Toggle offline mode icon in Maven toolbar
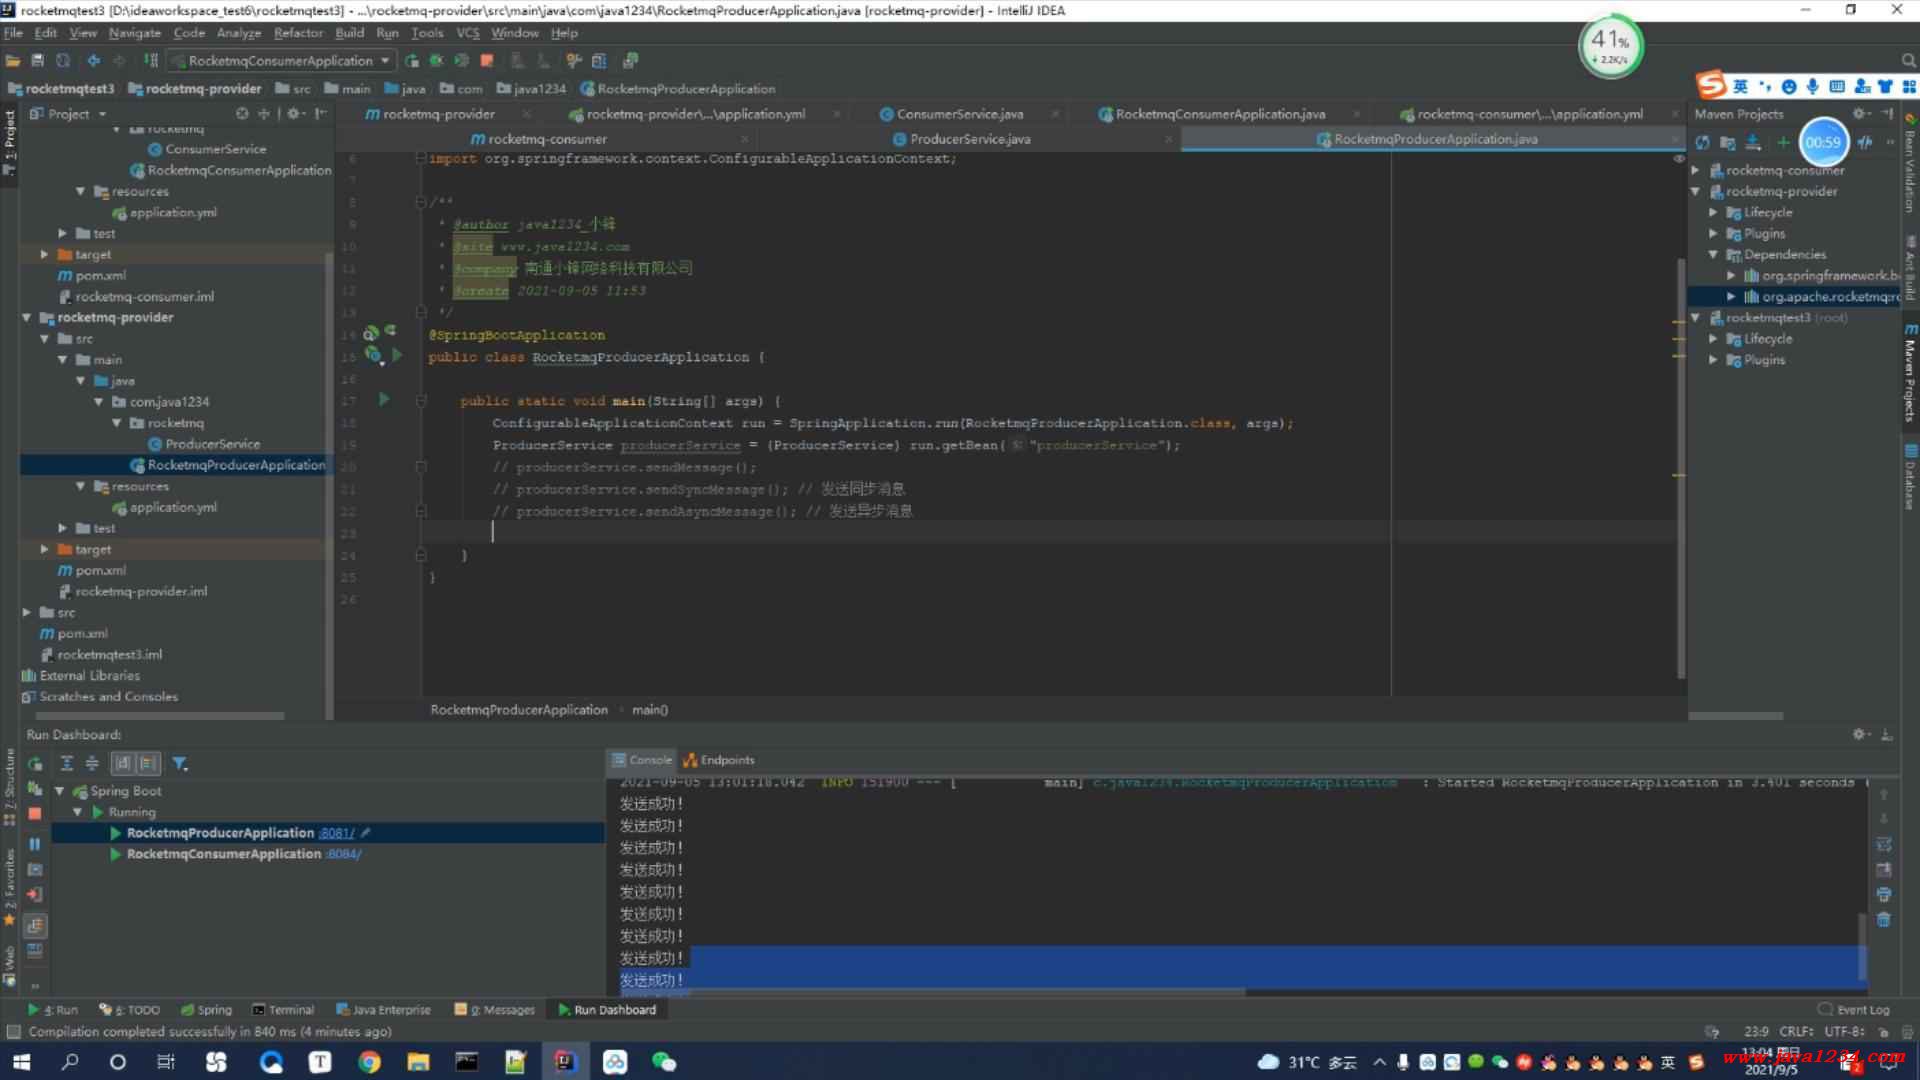Viewport: 1920px width, 1080px height. [x=1866, y=143]
